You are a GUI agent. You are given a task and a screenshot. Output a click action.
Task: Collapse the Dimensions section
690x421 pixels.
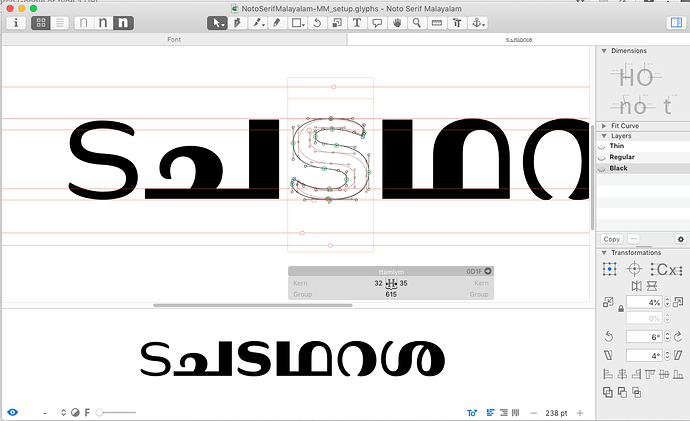coord(604,51)
